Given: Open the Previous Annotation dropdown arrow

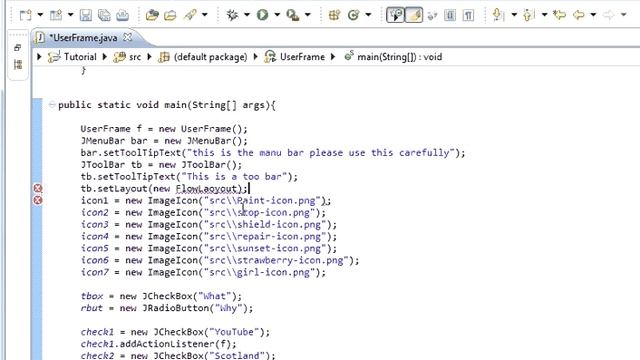Looking at the screenshot, I should (544, 15).
